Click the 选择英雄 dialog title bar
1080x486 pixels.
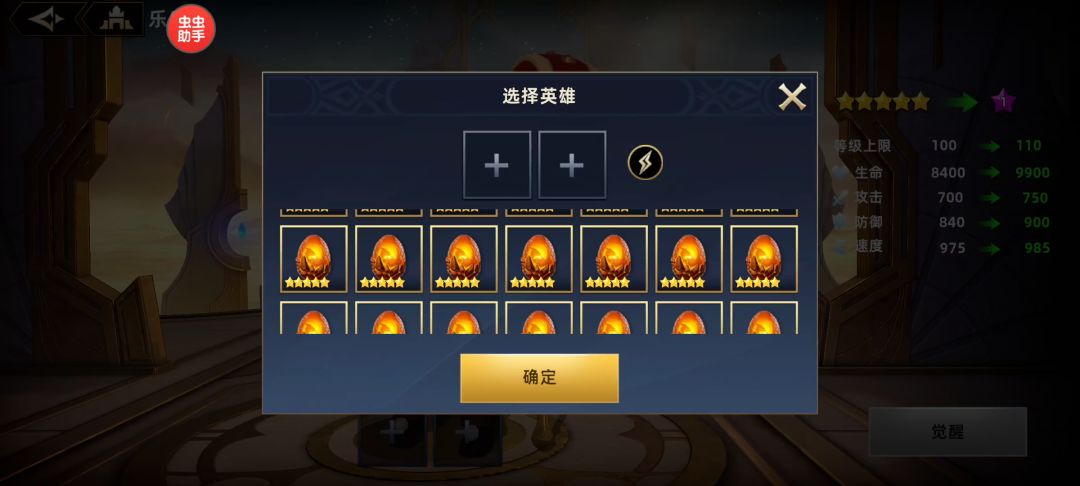[539, 96]
